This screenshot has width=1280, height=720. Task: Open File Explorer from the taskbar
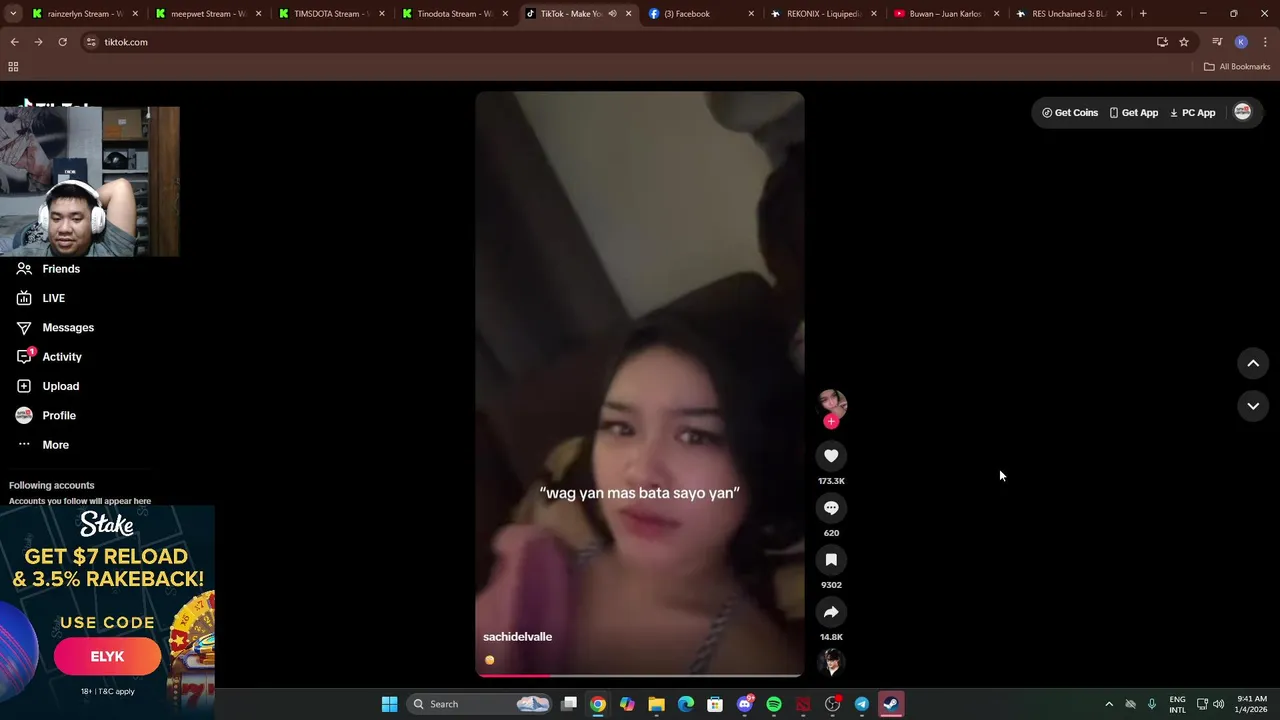(x=657, y=704)
